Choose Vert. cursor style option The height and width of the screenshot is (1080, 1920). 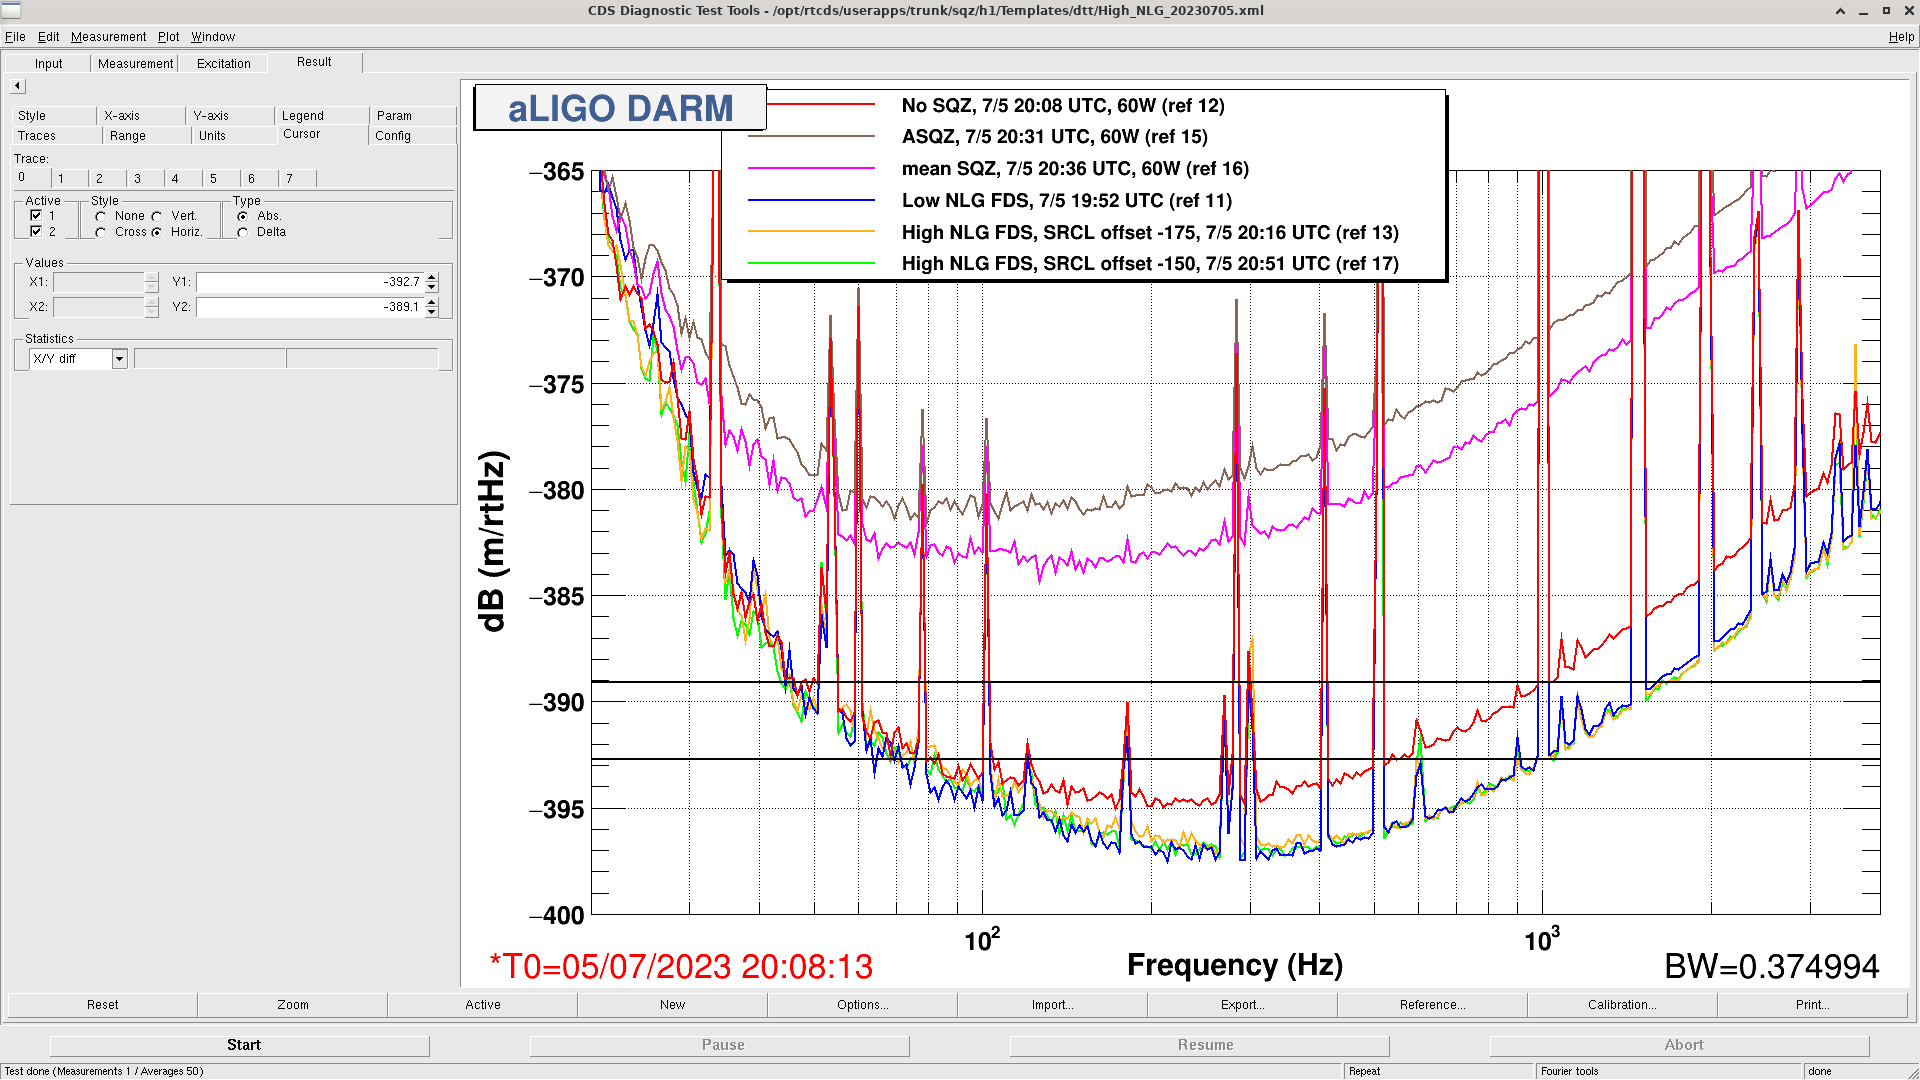click(158, 216)
